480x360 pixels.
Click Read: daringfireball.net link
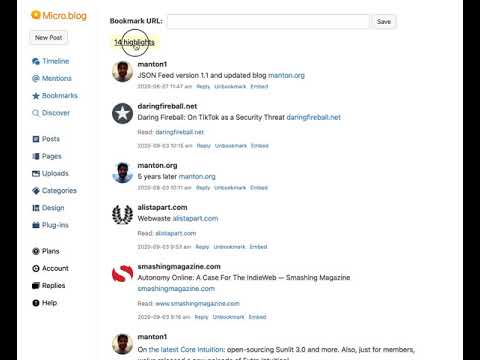179,132
